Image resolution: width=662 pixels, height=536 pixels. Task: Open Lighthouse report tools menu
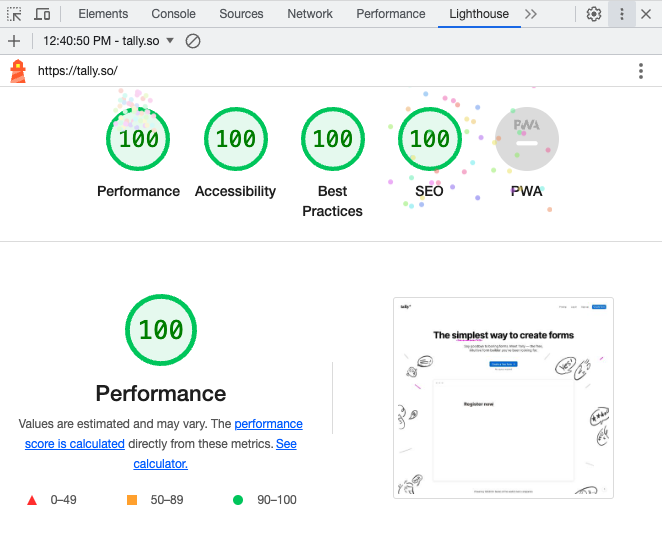(641, 71)
